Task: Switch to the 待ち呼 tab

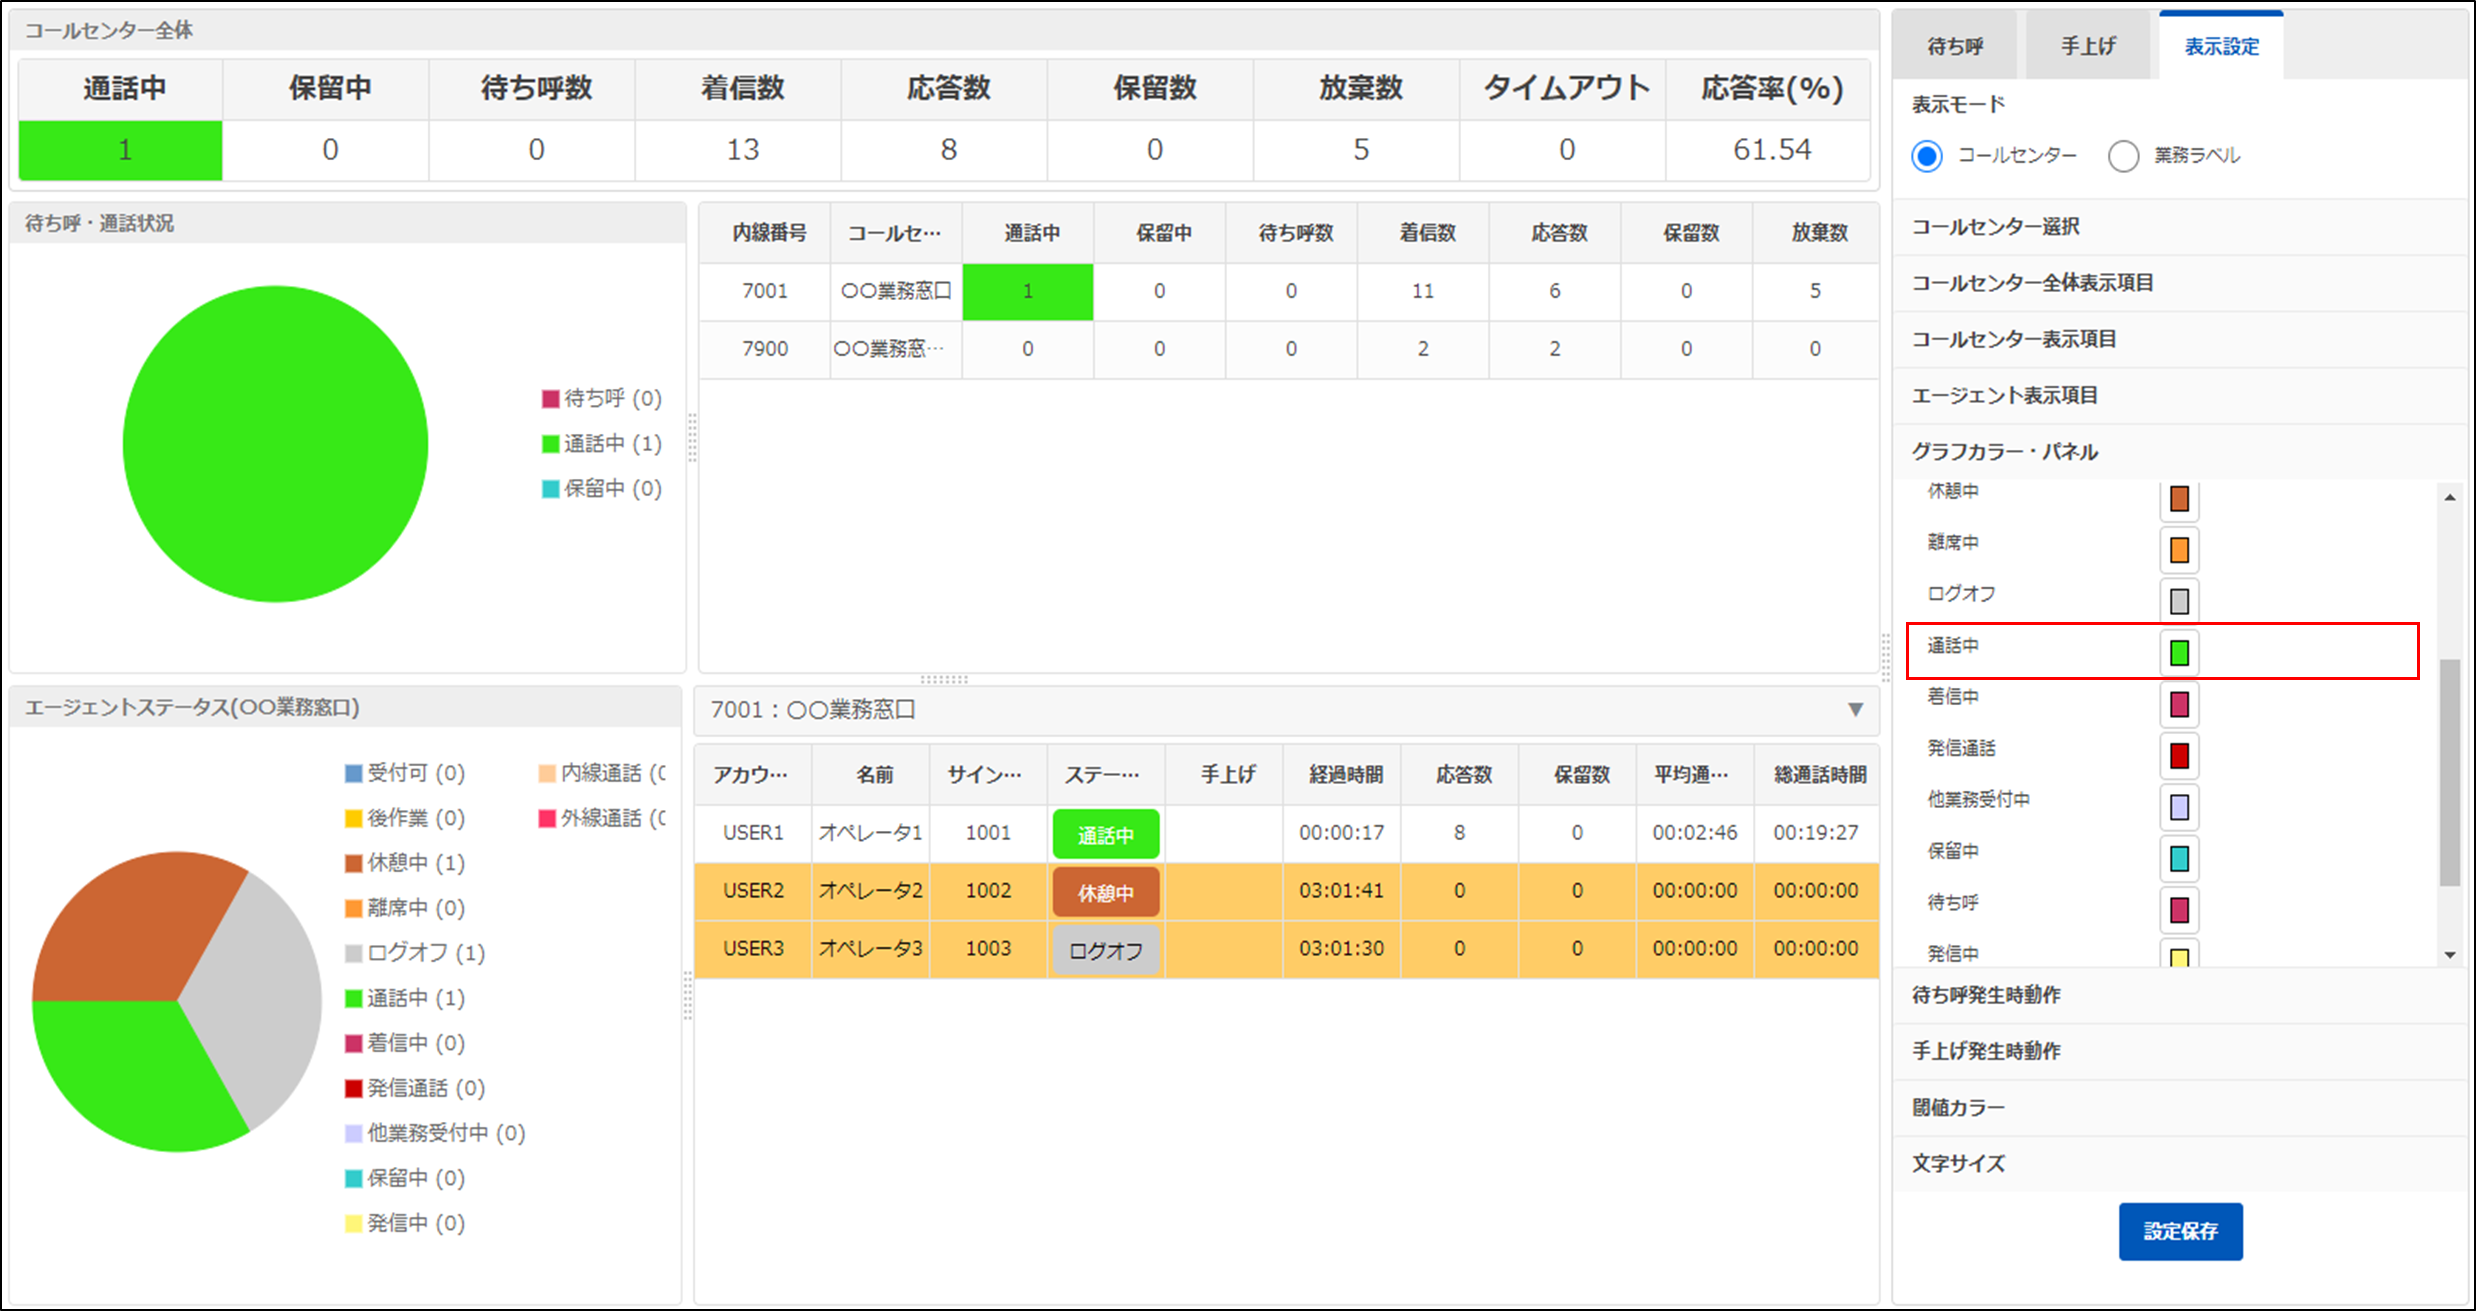Action: pyautogui.click(x=1955, y=46)
